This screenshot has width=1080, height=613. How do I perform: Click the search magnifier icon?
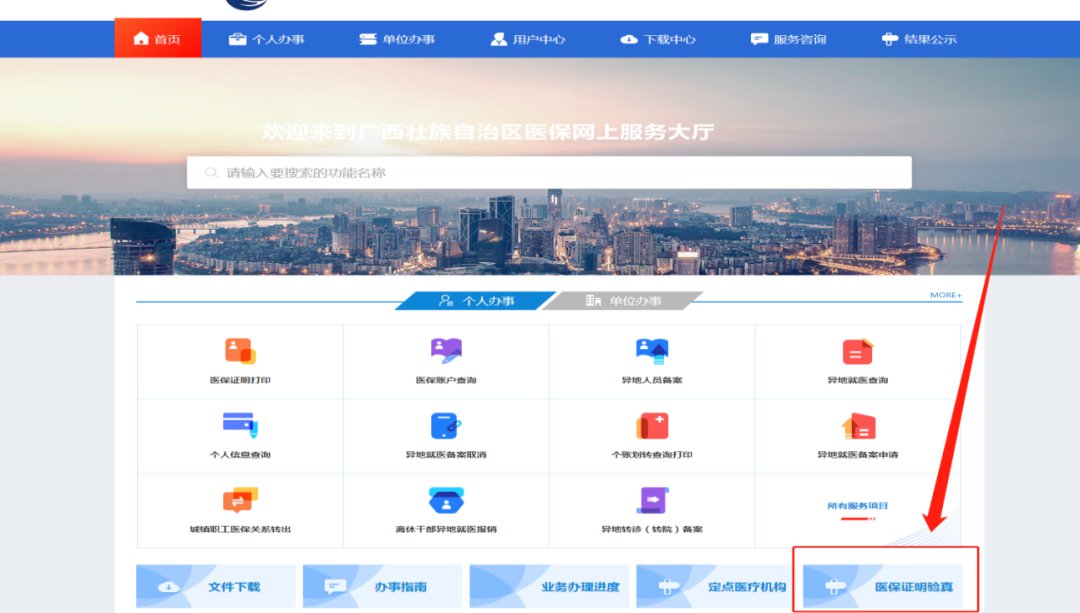coord(211,172)
